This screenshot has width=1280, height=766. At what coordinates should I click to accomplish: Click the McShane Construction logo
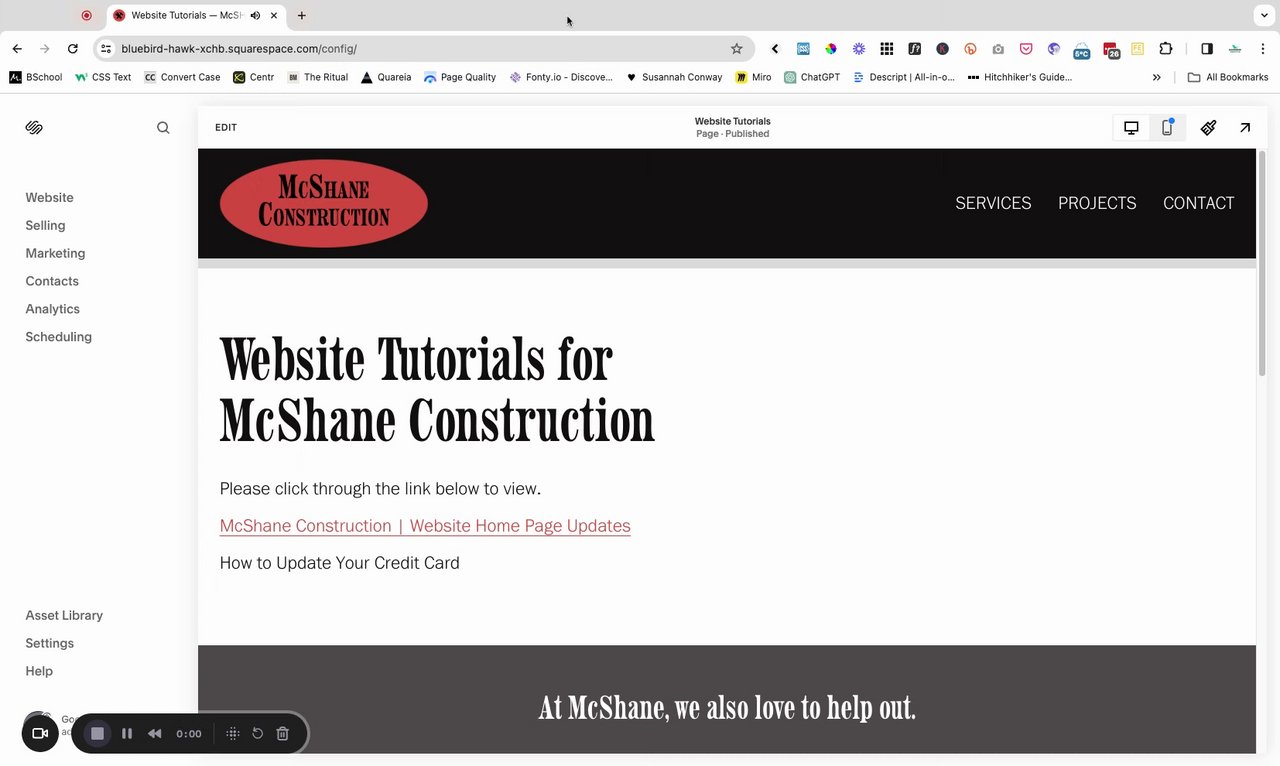pyautogui.click(x=324, y=203)
